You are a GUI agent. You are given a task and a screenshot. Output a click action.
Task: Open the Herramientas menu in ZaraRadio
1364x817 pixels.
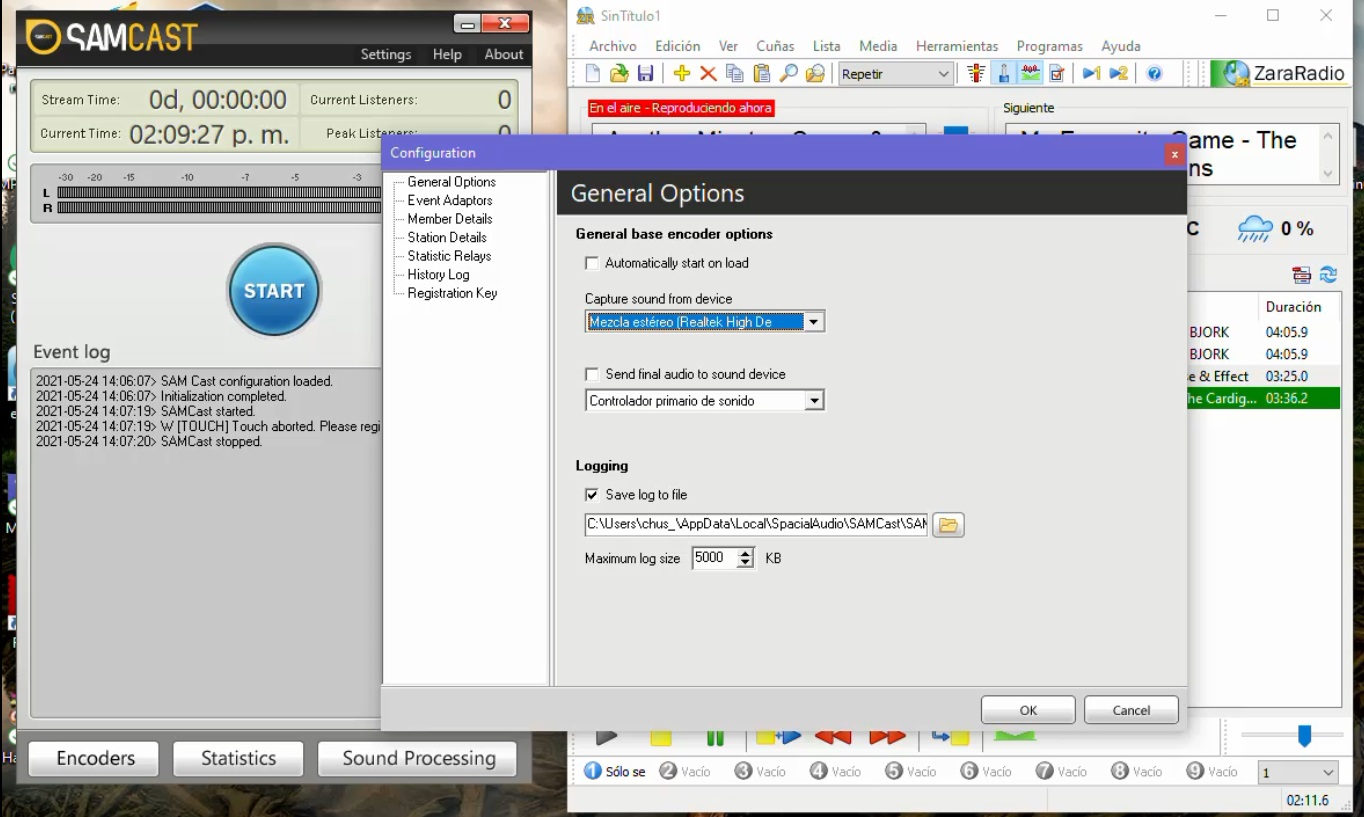tap(957, 46)
